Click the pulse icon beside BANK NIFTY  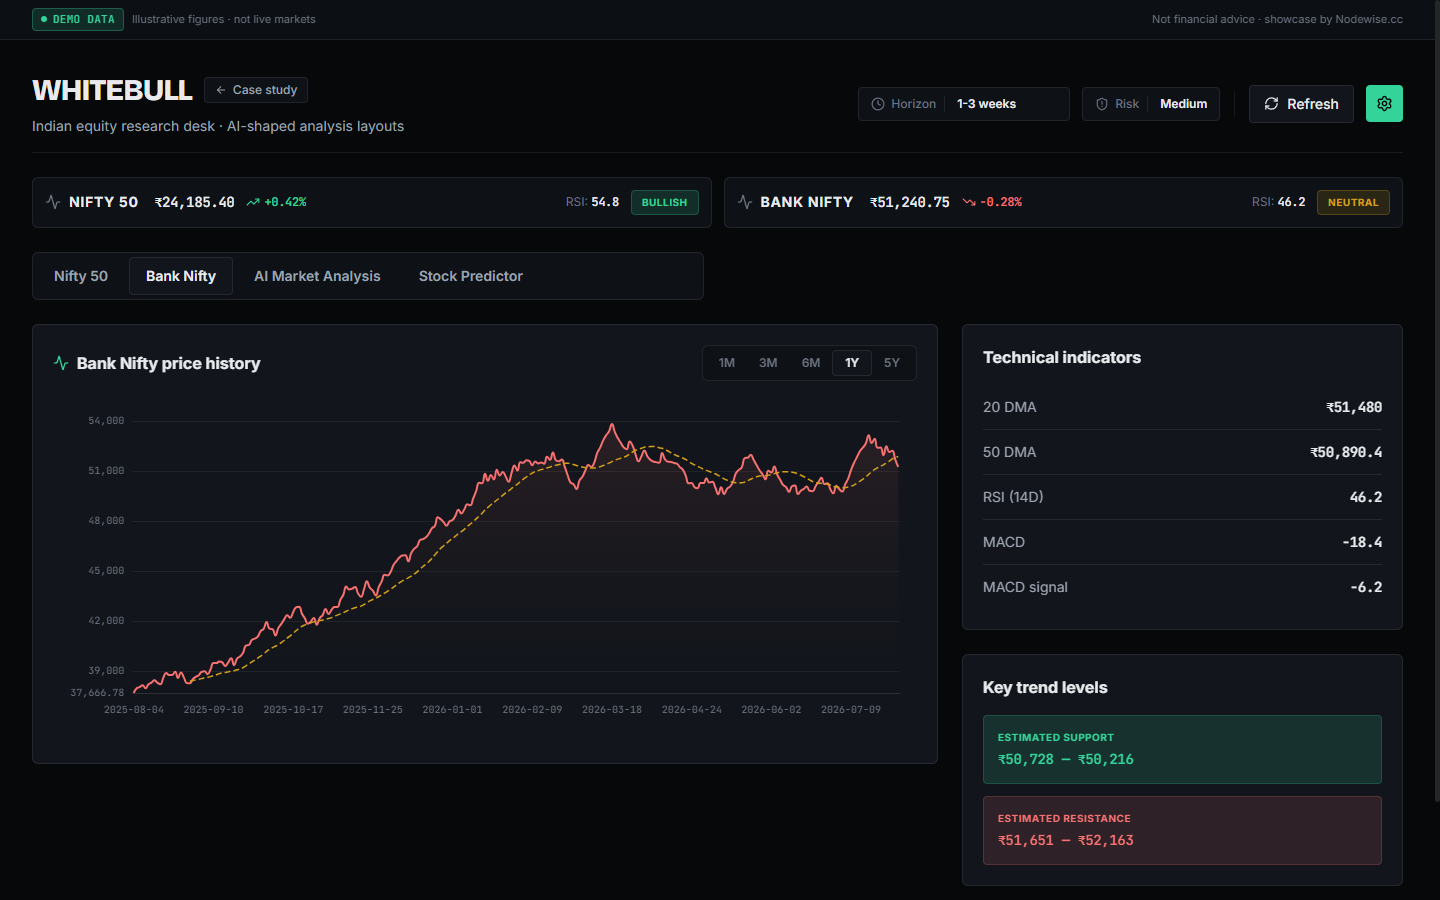[x=745, y=202]
